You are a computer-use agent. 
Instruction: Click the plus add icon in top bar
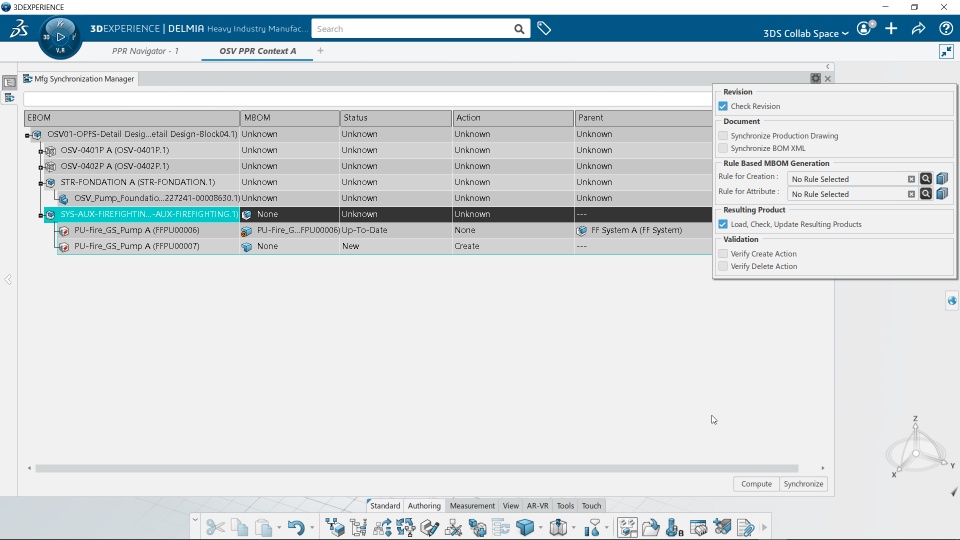click(891, 28)
